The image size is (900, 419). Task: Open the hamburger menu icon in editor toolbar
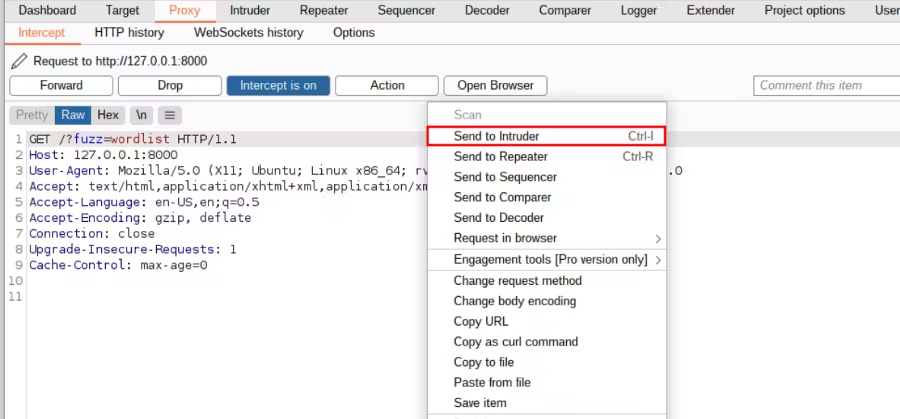coord(169,115)
